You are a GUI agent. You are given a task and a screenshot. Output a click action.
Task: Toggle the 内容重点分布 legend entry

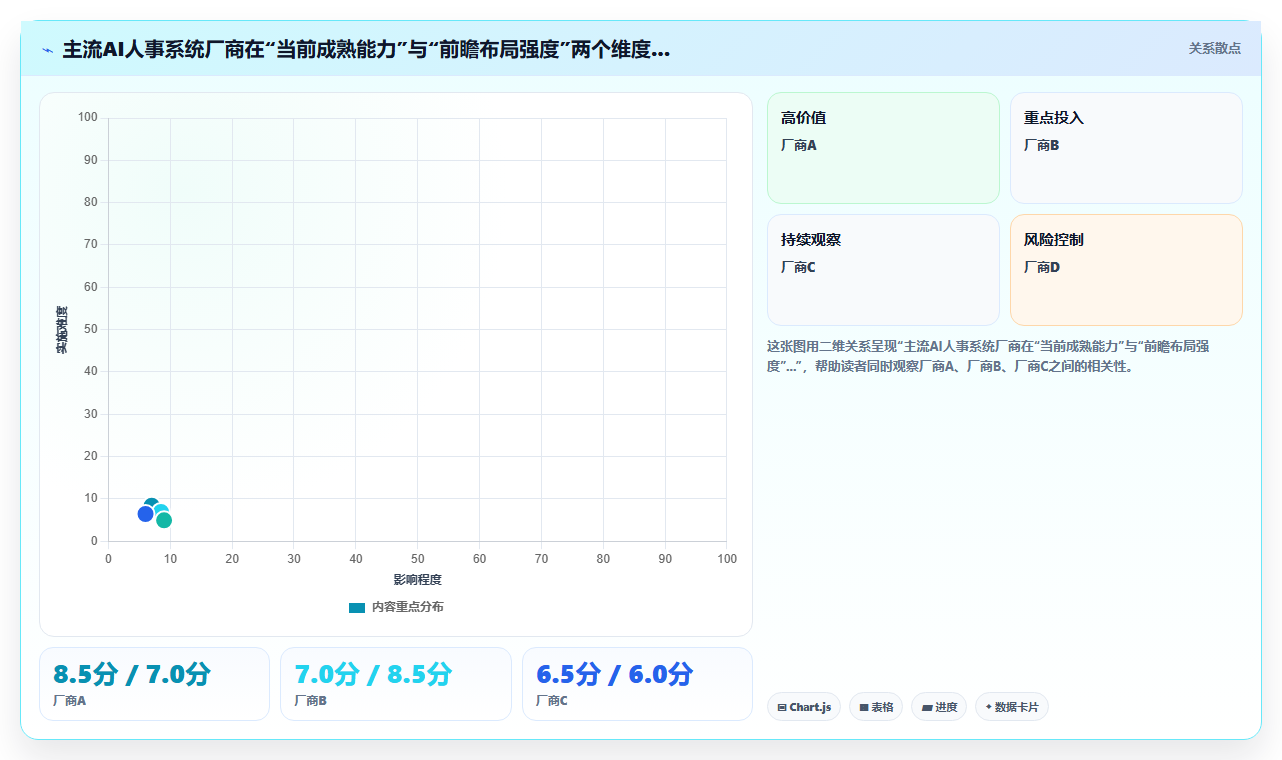[396, 607]
